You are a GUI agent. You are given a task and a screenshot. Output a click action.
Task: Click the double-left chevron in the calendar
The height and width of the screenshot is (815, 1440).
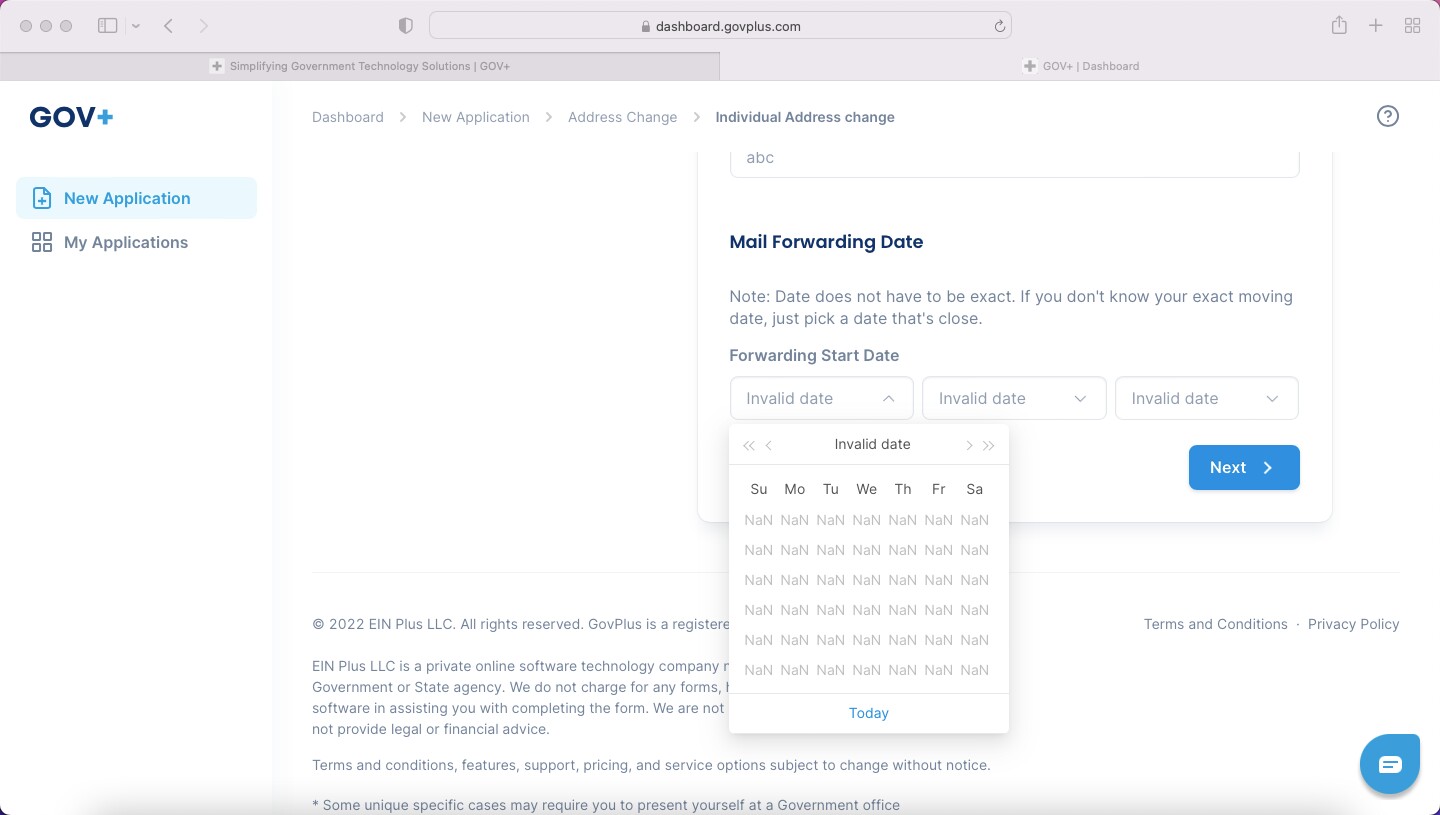749,445
